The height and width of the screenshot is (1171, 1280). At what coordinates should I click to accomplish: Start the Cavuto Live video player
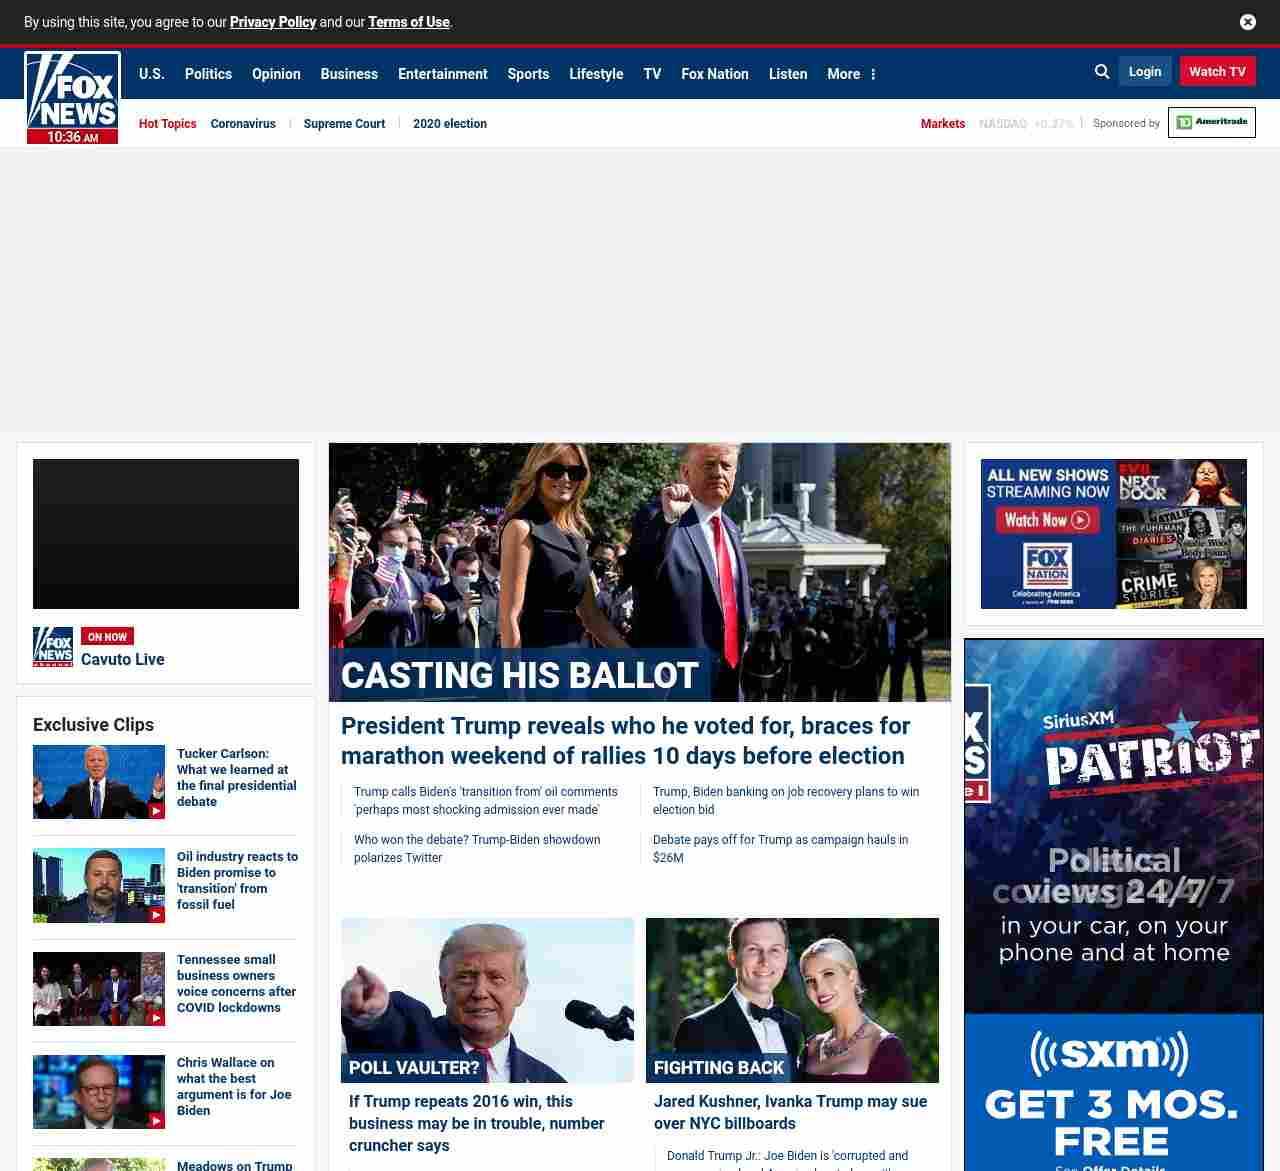[166, 534]
